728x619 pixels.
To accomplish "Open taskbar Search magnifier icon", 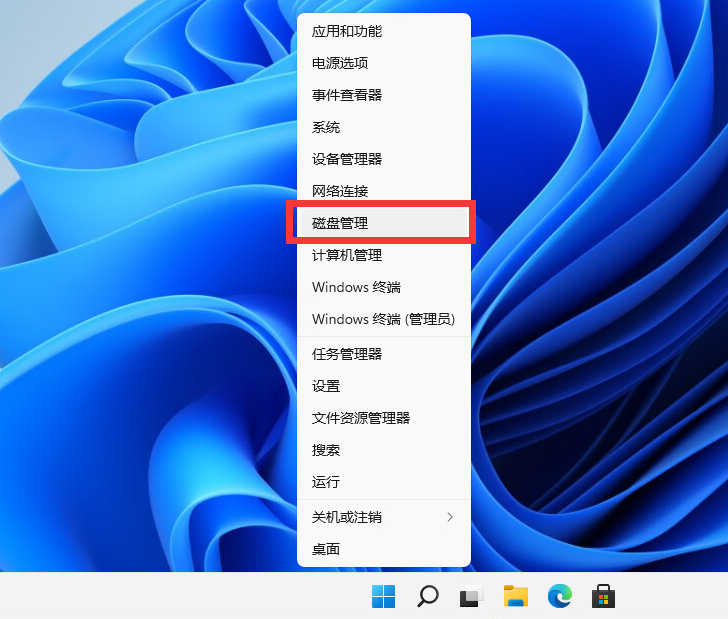I will [427, 597].
